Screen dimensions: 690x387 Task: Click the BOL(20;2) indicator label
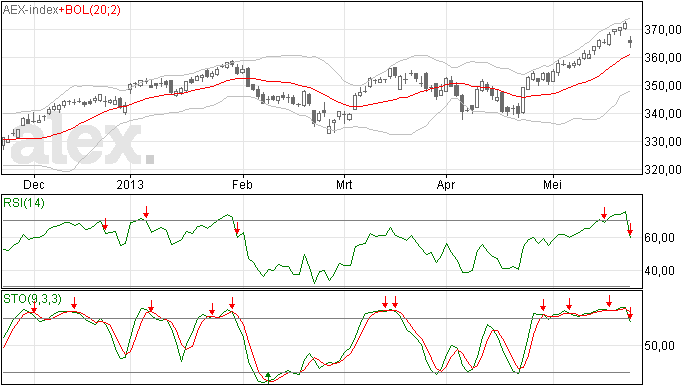[x=93, y=10]
